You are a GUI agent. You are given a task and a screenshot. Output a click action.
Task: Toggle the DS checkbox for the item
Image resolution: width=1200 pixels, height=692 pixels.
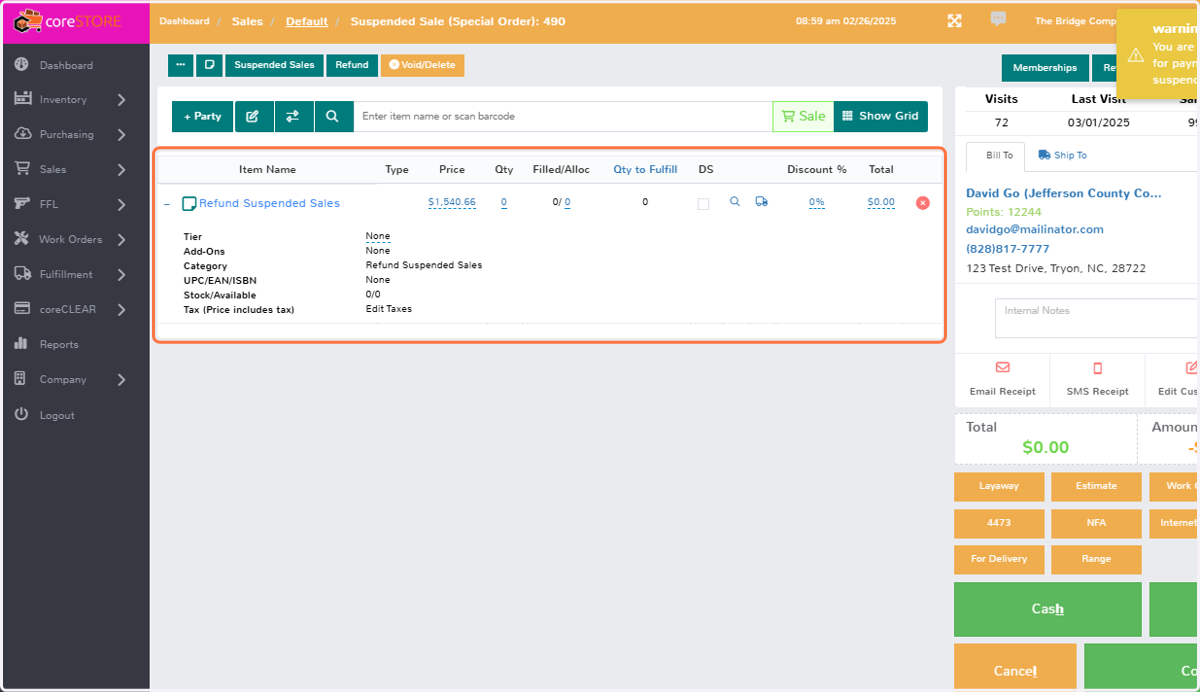click(704, 203)
